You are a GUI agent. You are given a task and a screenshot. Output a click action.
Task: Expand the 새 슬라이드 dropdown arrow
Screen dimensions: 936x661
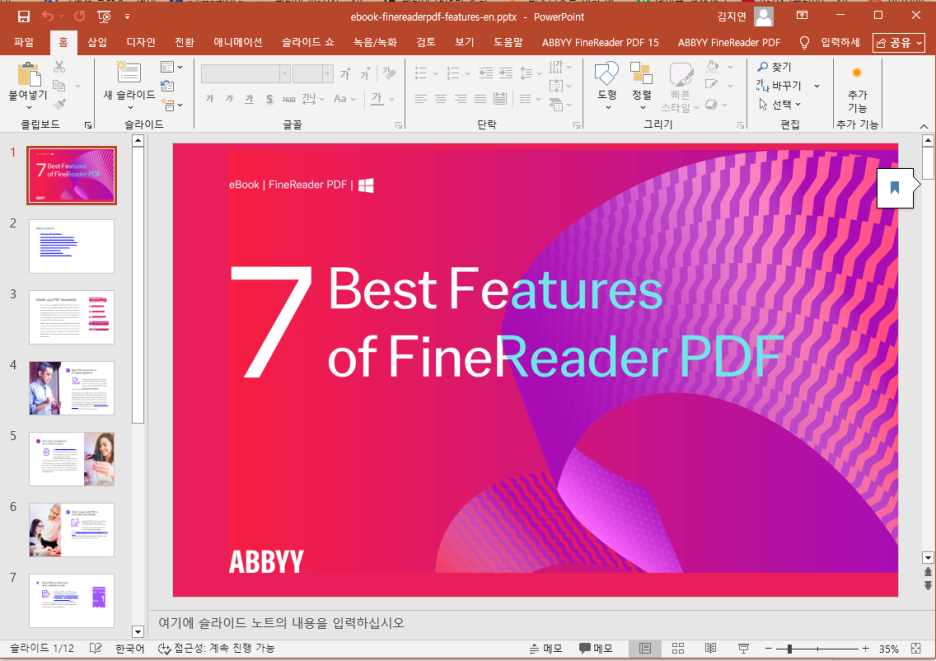(130, 107)
